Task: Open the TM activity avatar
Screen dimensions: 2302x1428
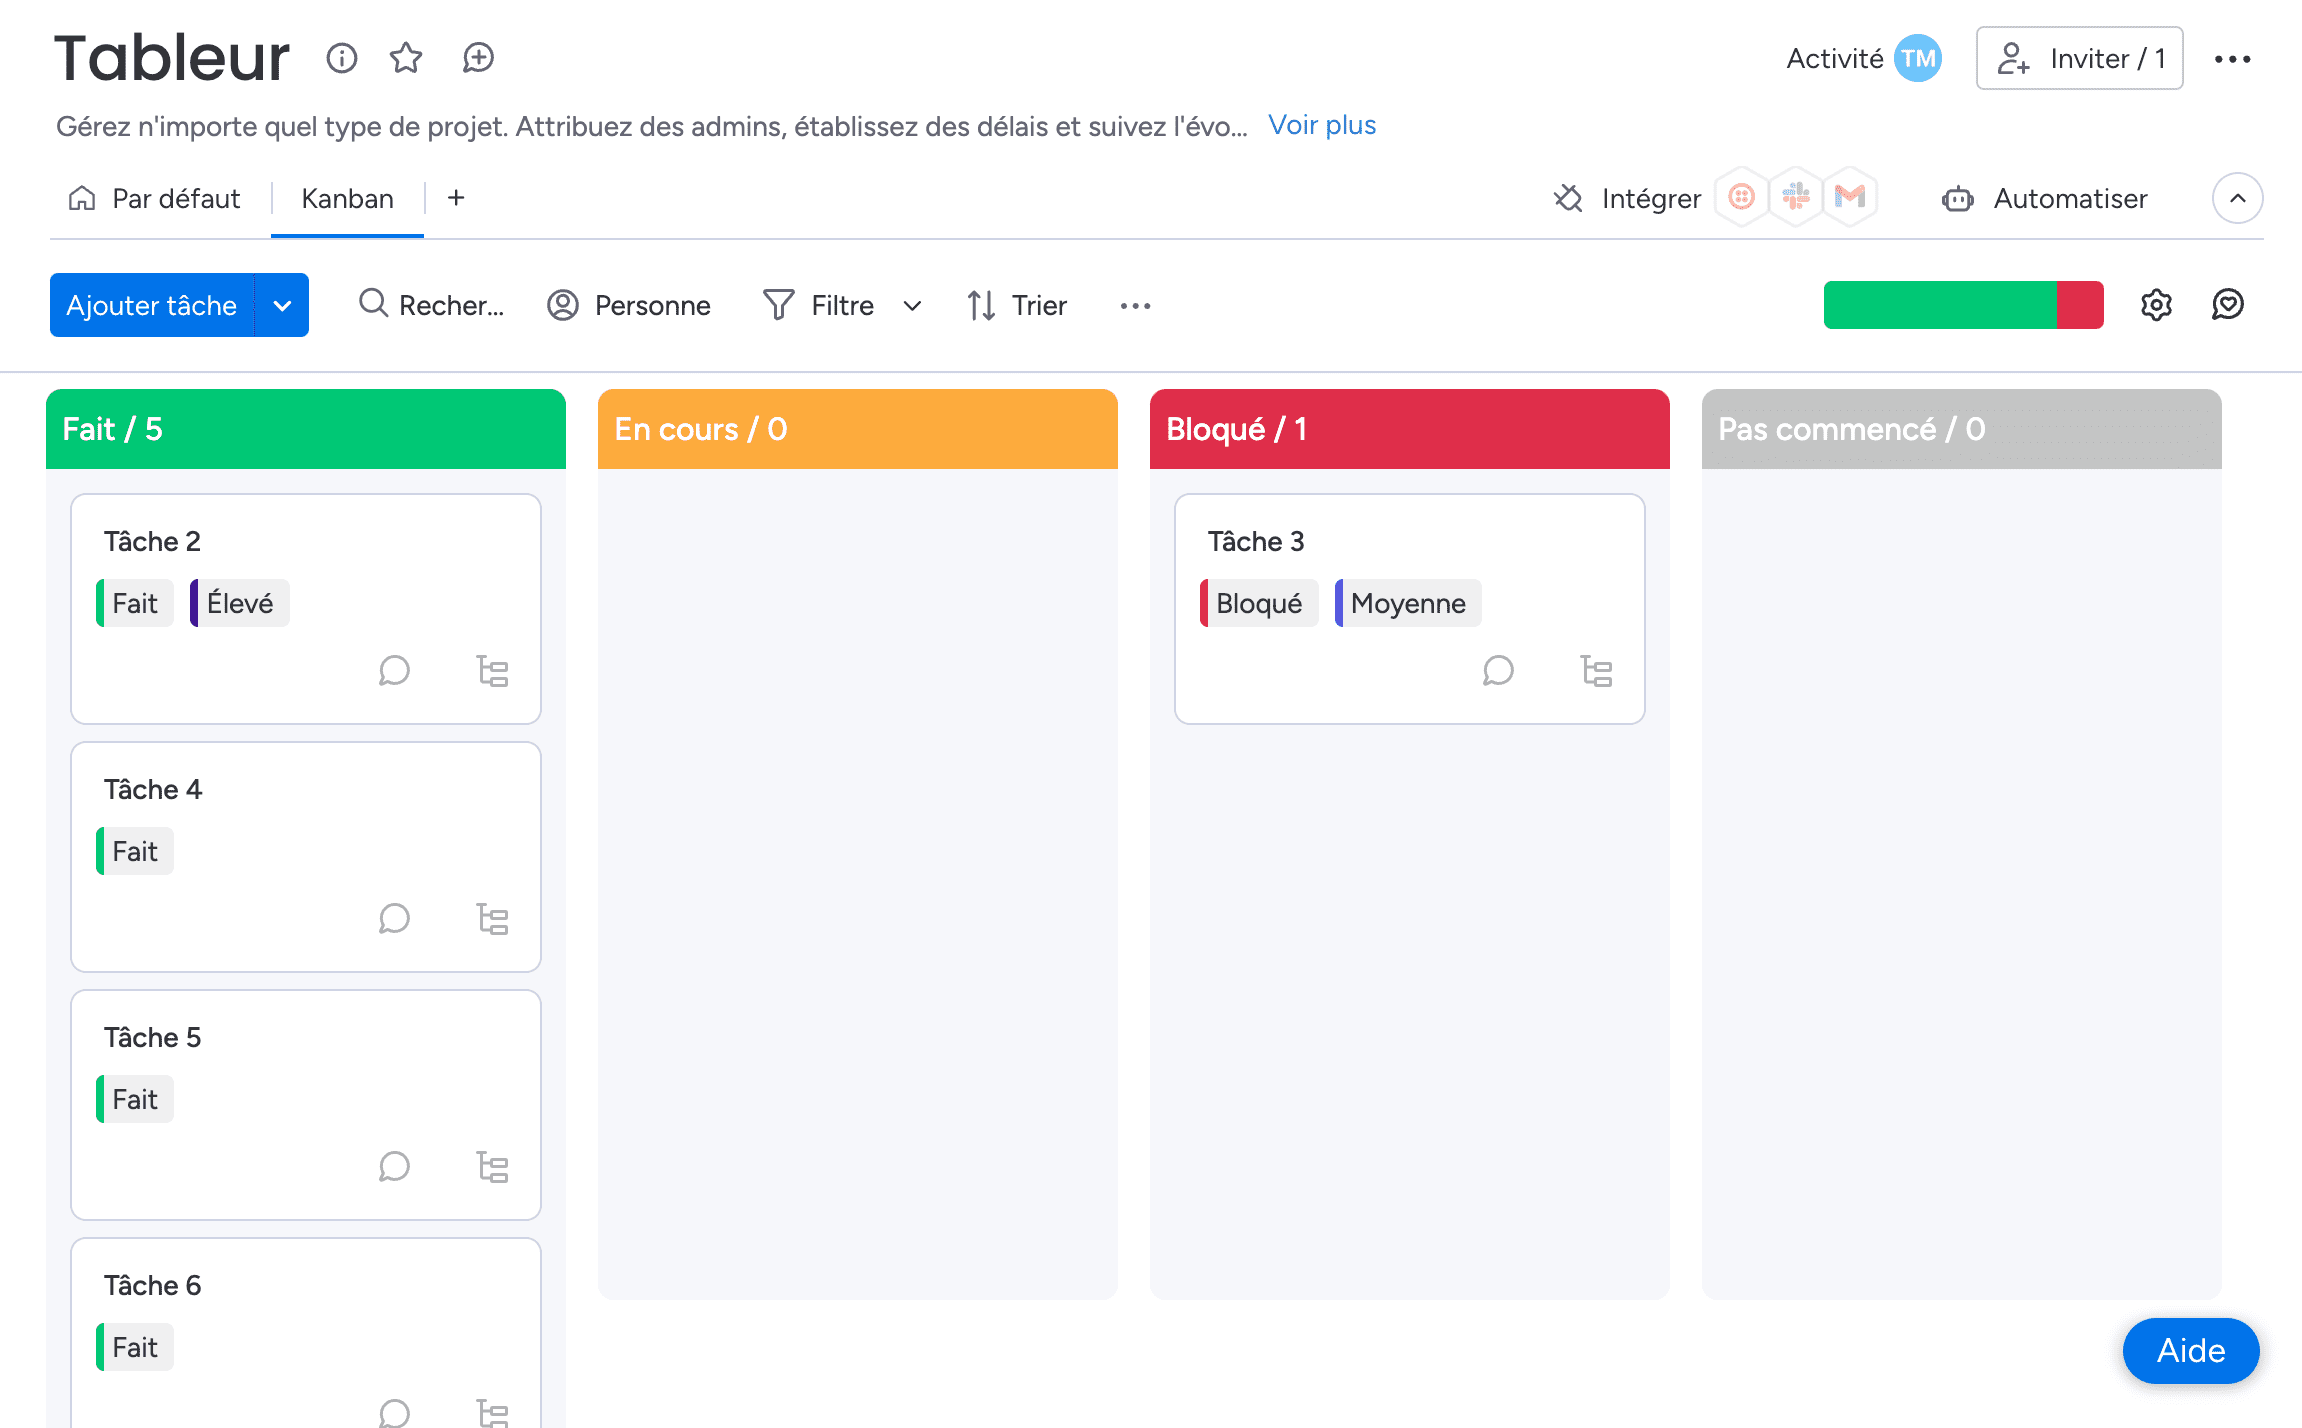Action: 1917,58
